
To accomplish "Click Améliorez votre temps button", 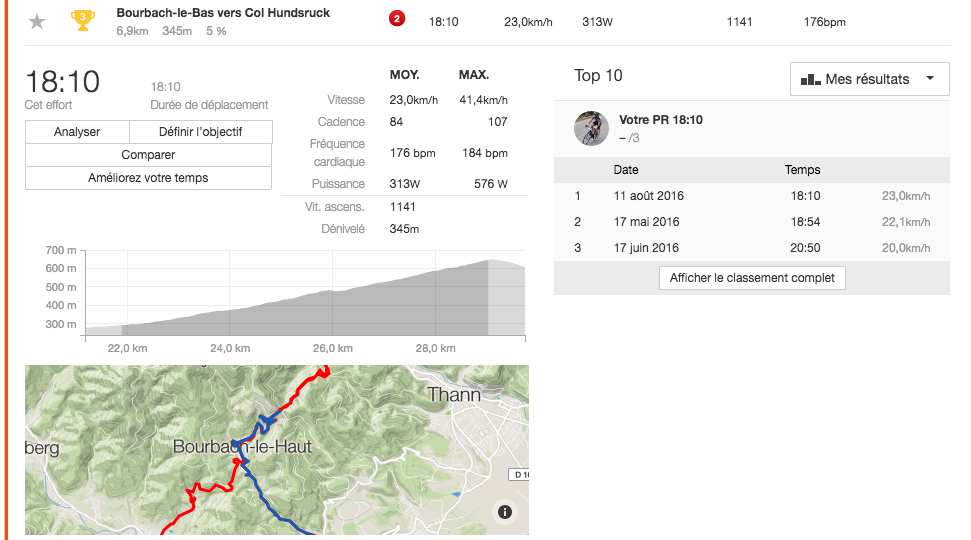I will point(148,178).
